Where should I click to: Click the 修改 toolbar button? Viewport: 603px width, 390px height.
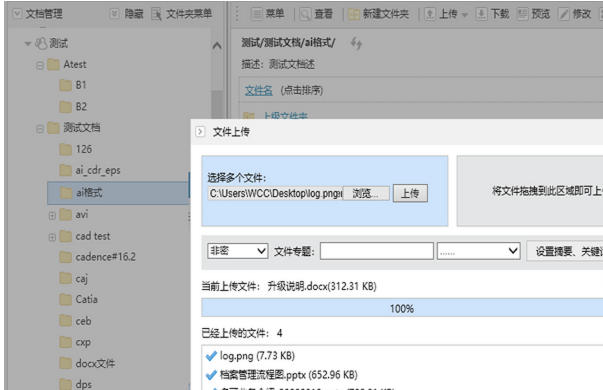575,14
